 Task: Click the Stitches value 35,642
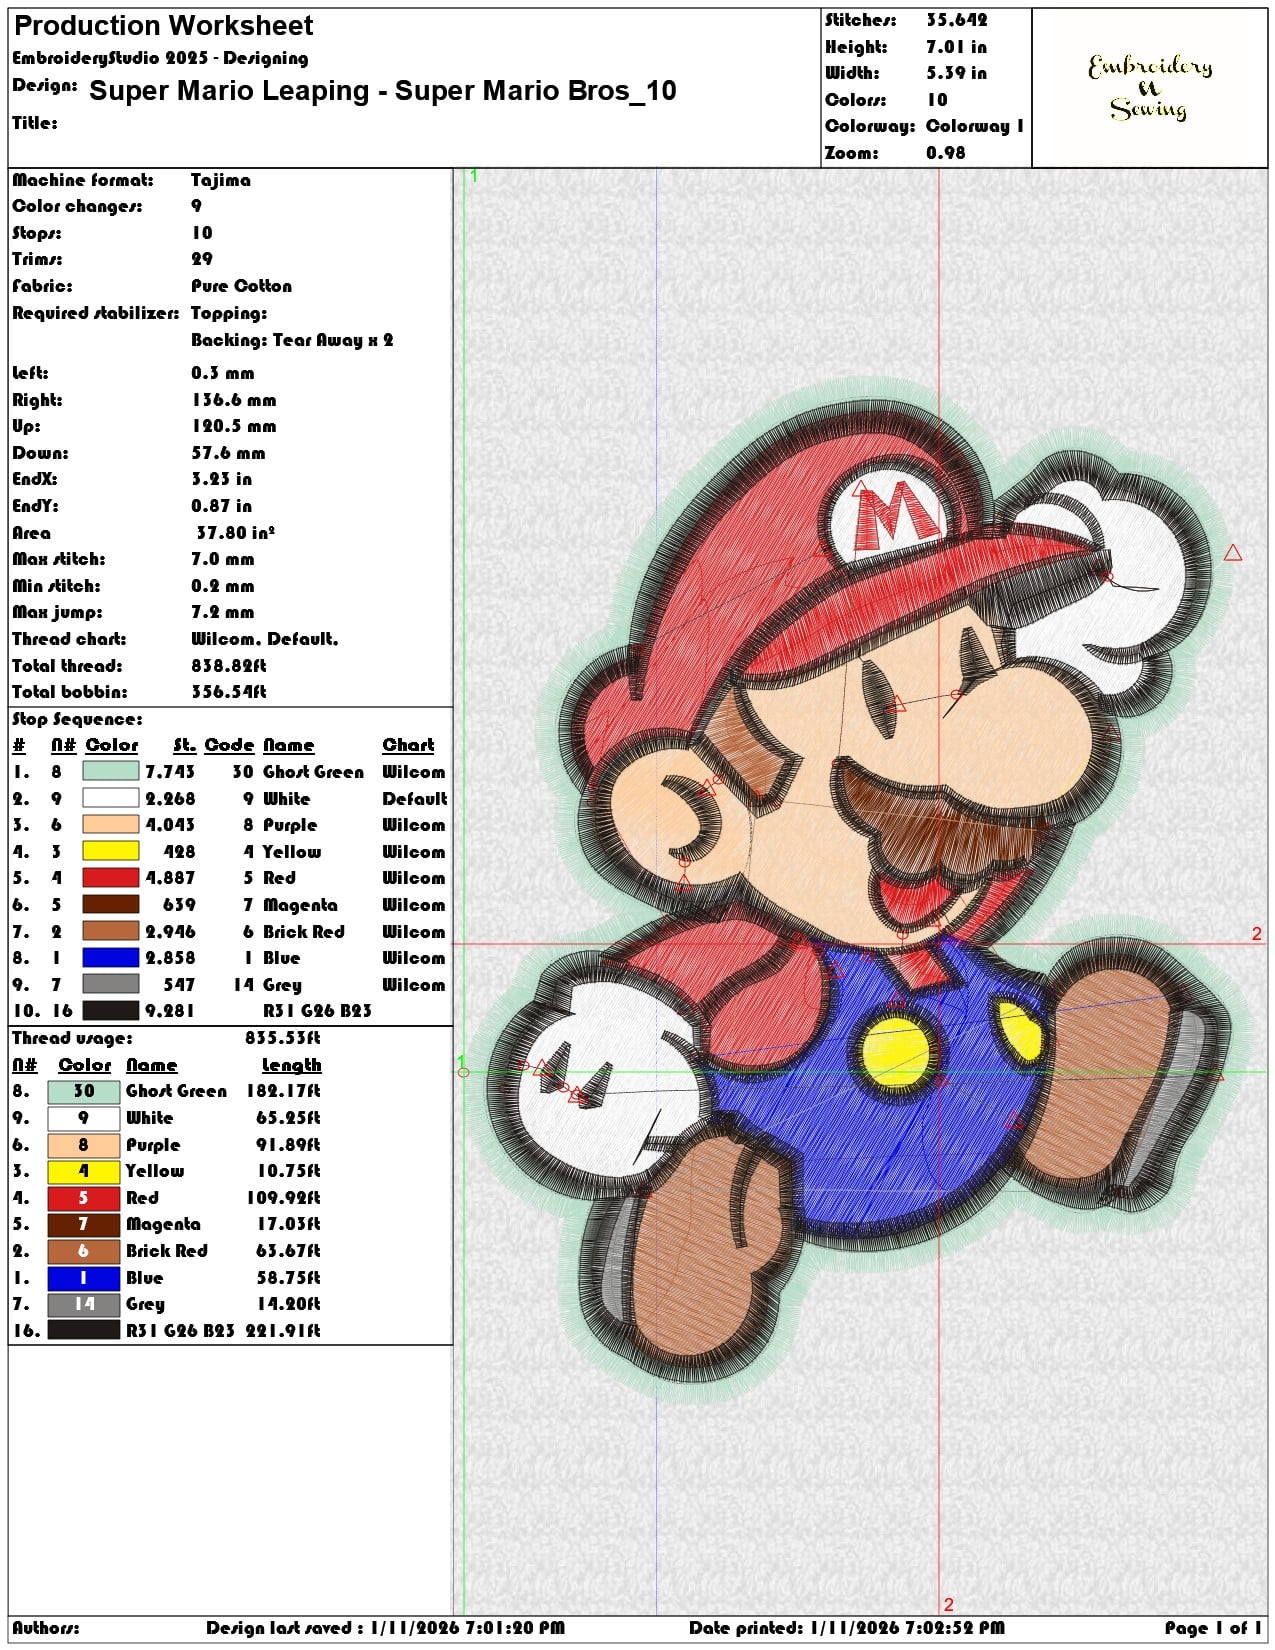956,20
